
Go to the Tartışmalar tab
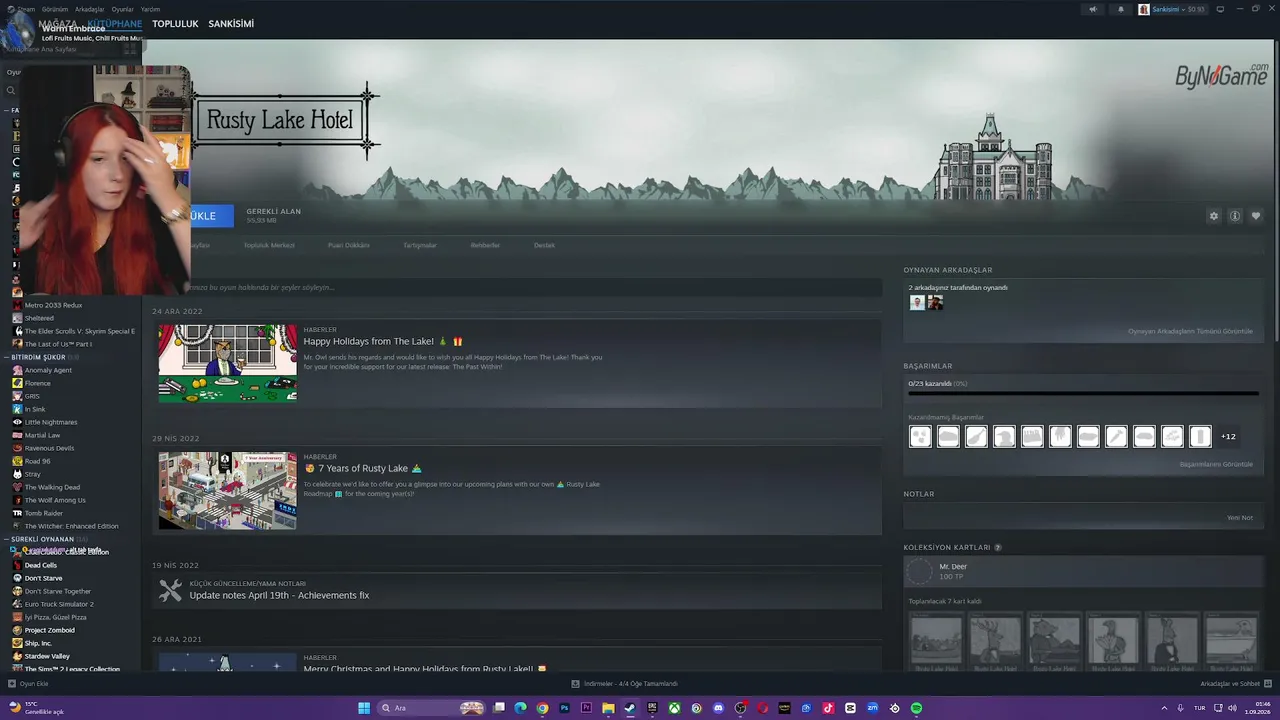click(x=420, y=245)
